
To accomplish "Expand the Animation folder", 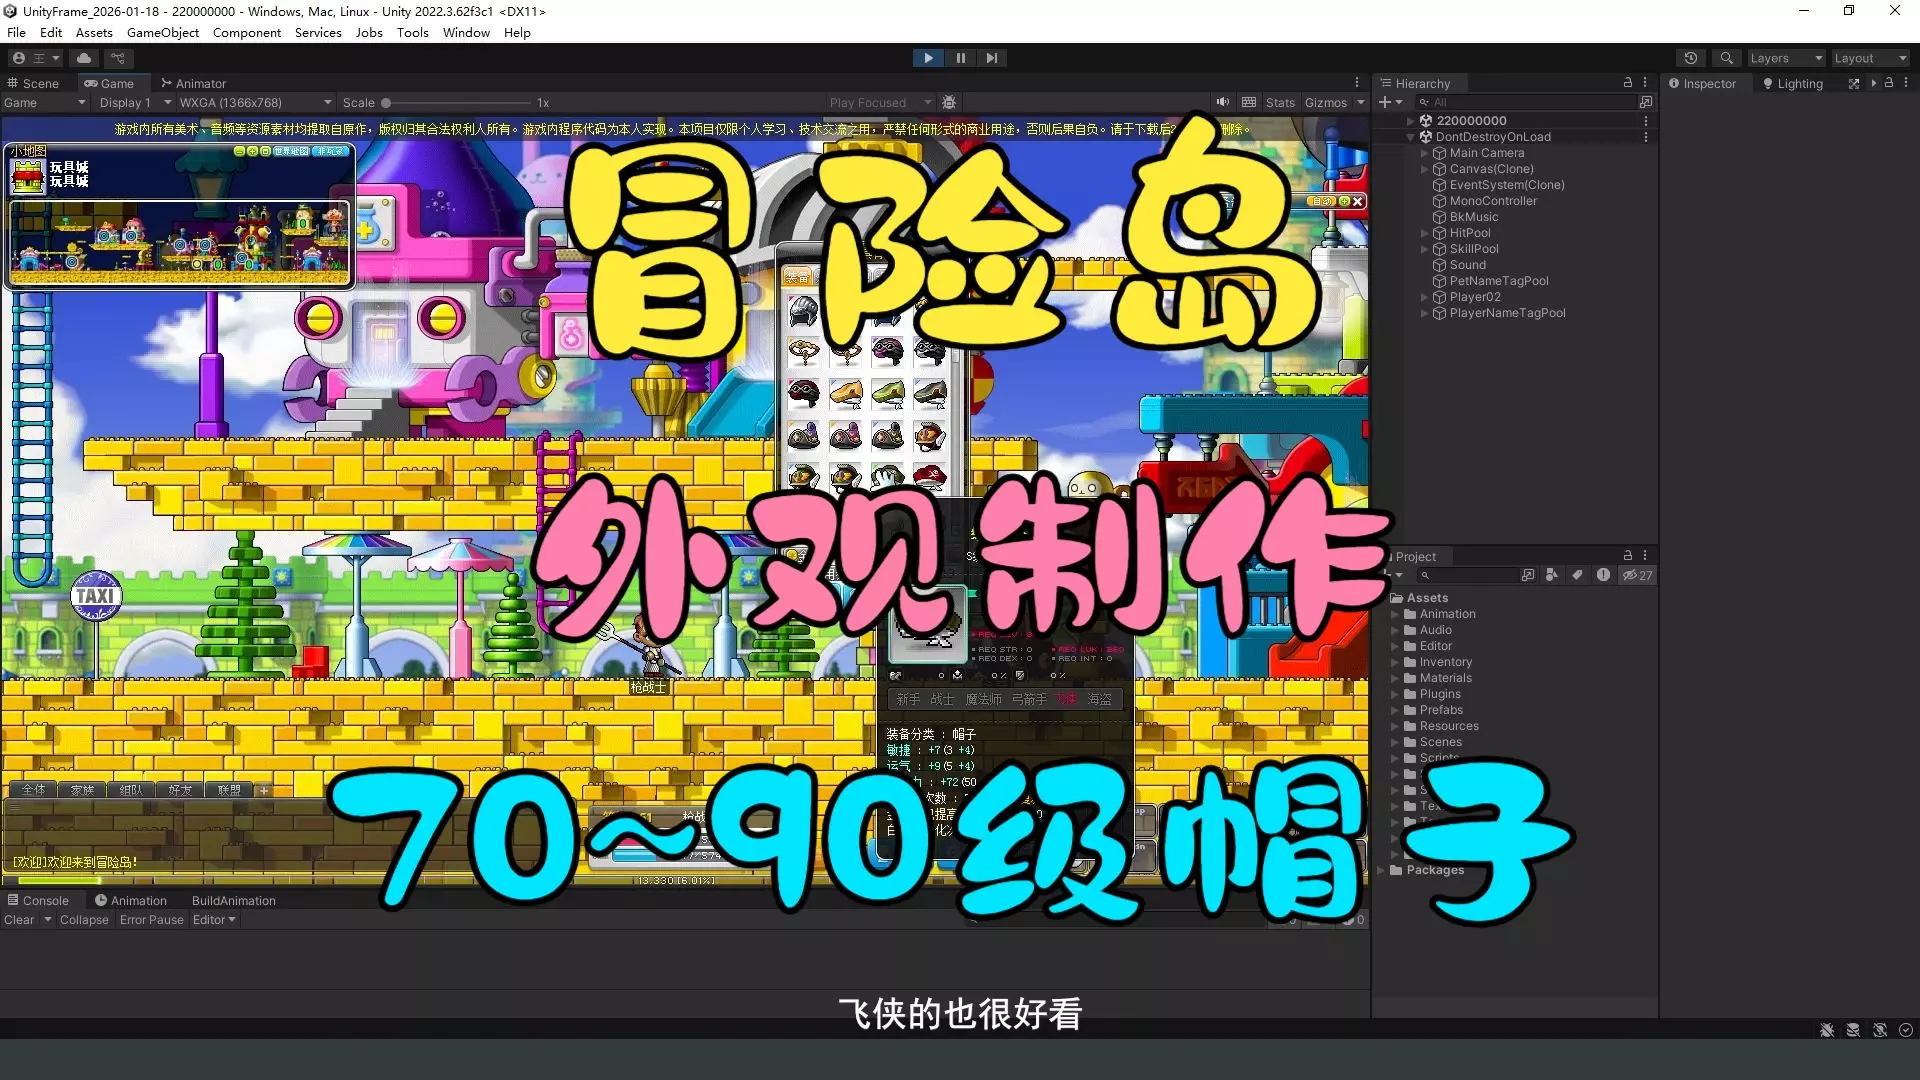I will coord(1395,614).
